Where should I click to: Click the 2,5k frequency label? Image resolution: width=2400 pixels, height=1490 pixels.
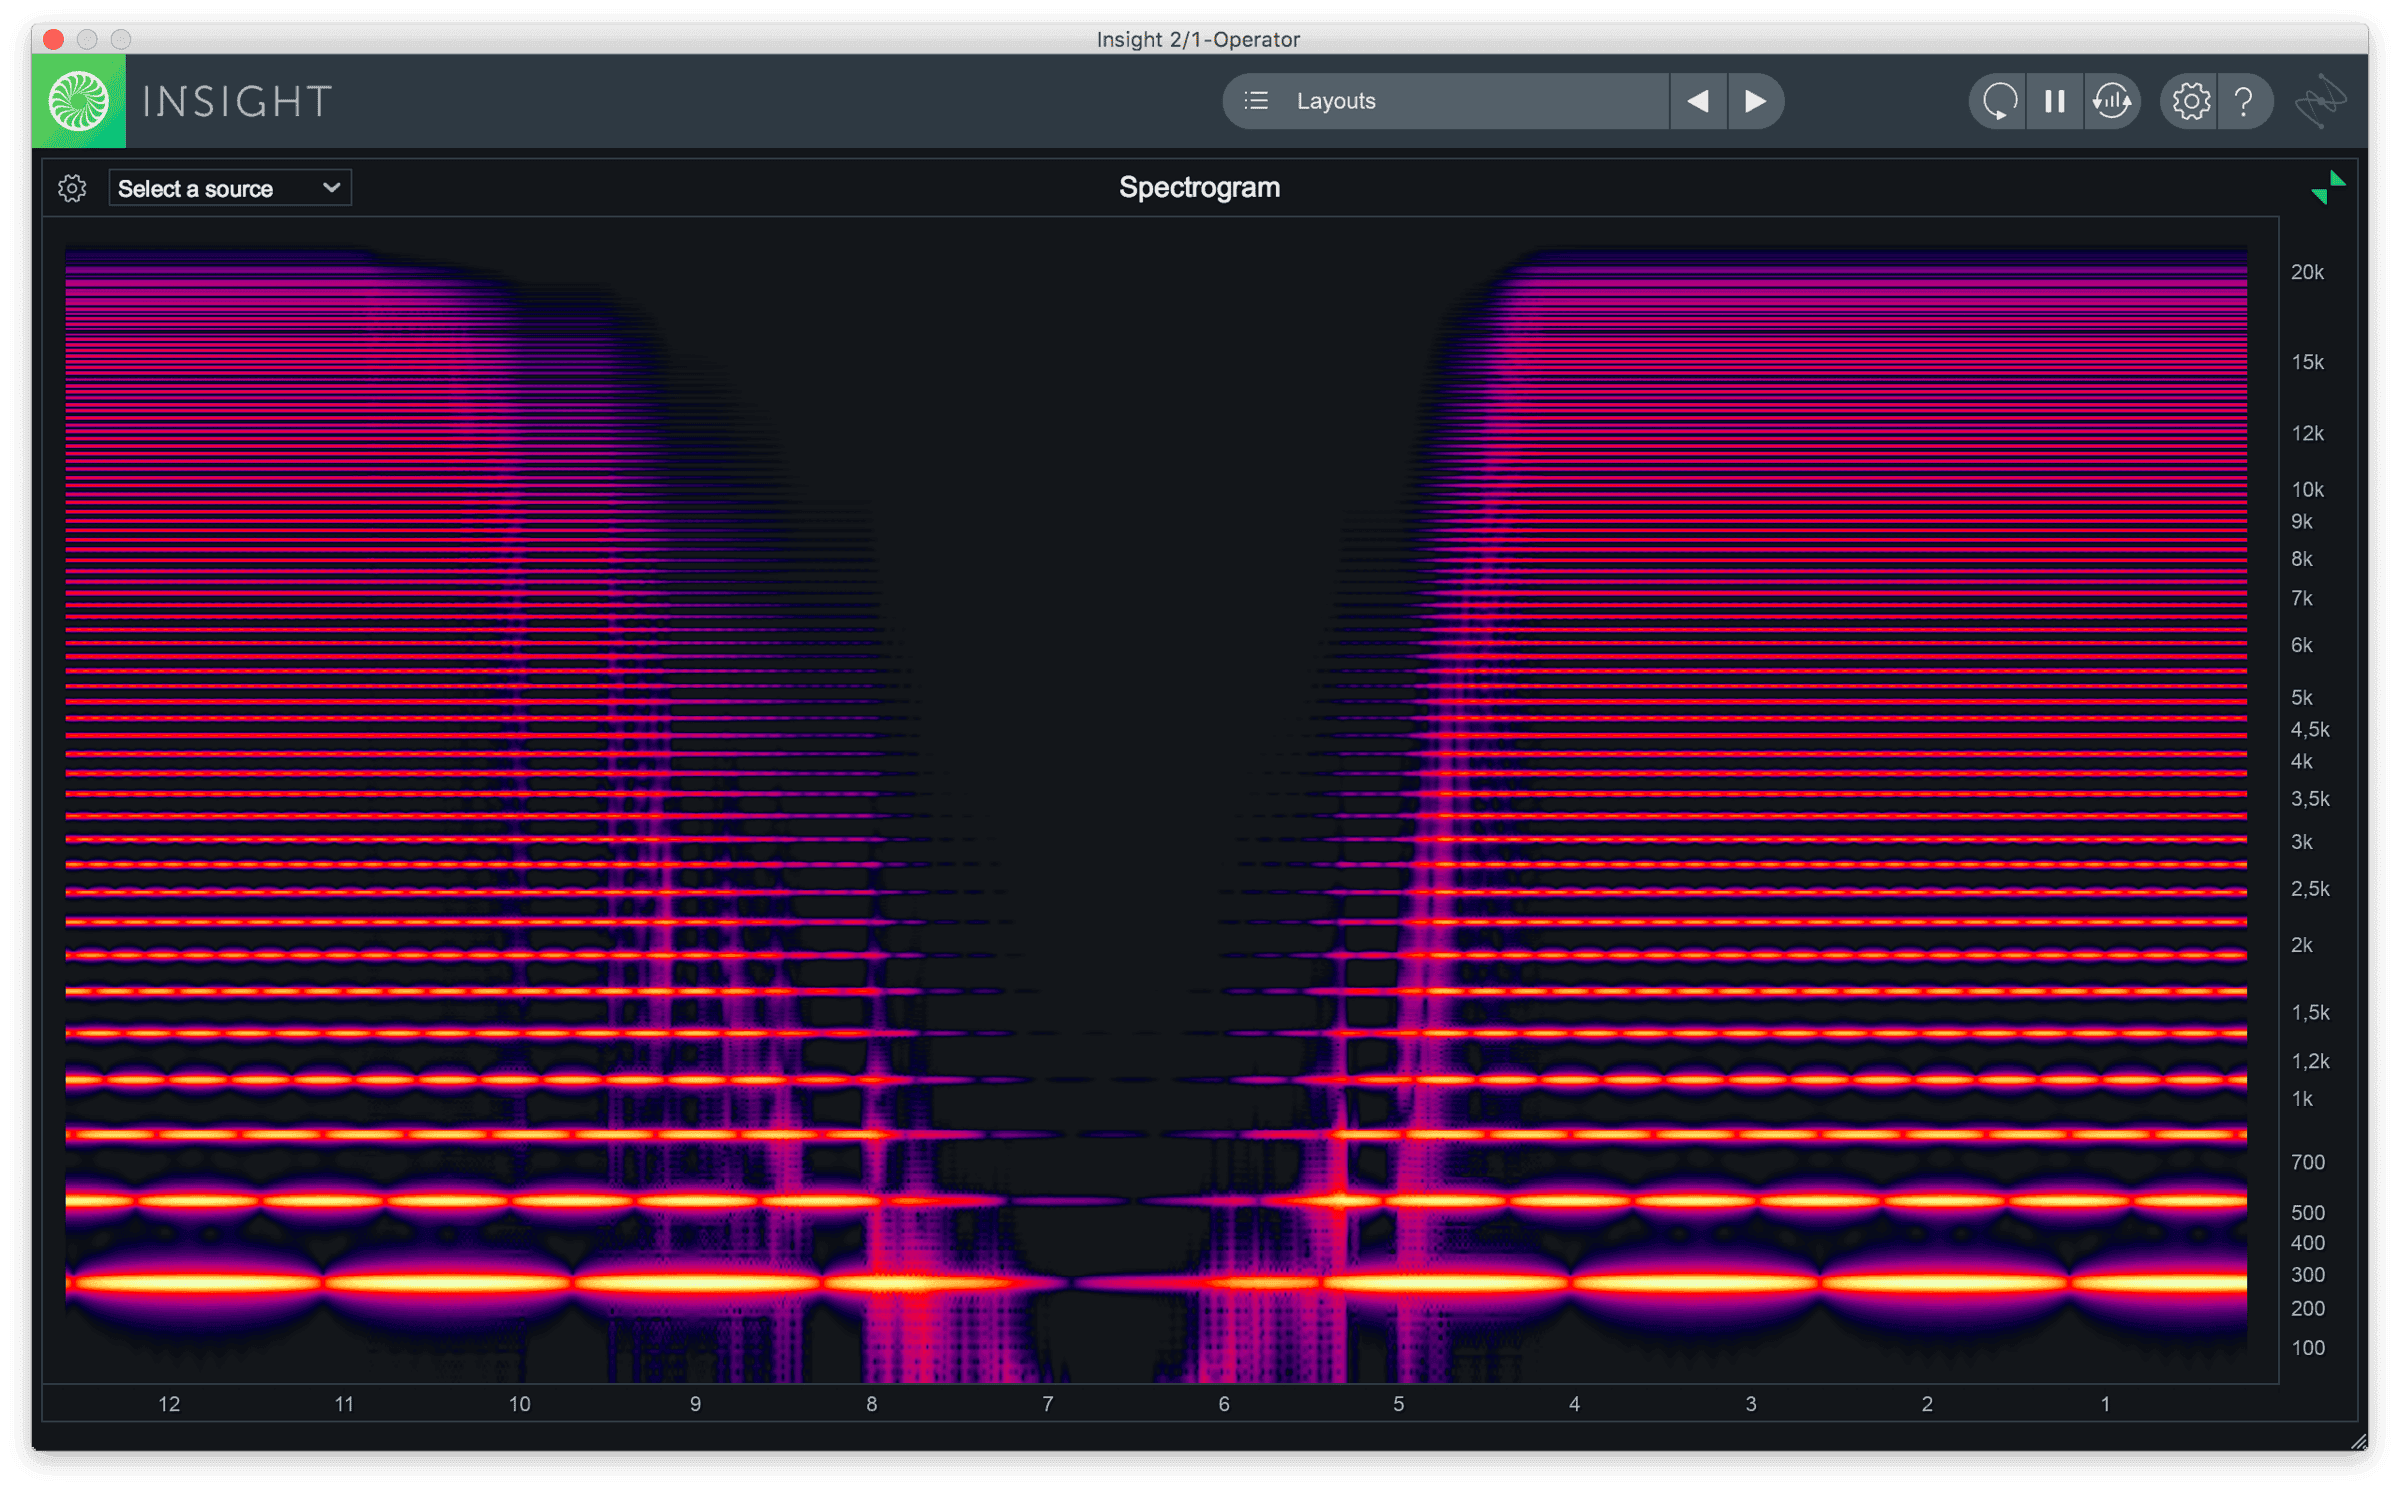coord(2310,888)
